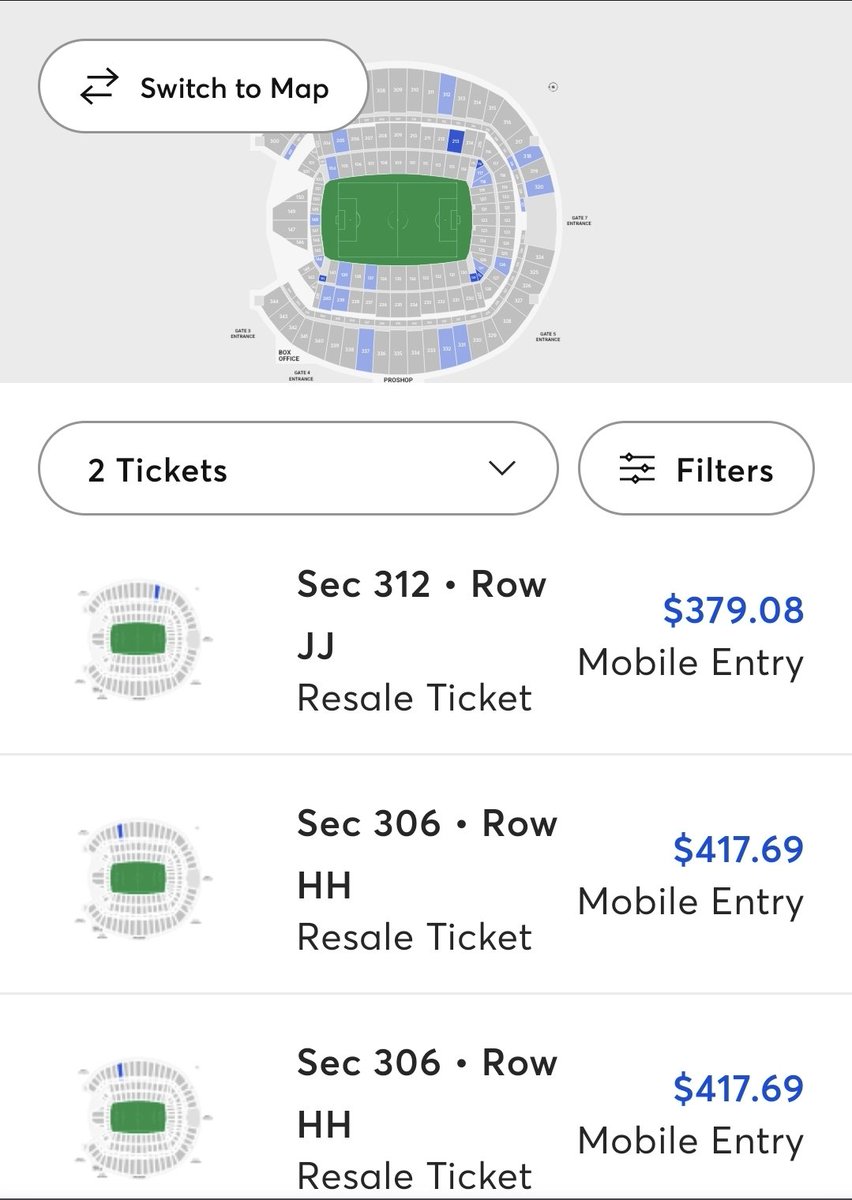Click the last listing's $417.69 price
The image size is (852, 1200).
click(x=738, y=1088)
